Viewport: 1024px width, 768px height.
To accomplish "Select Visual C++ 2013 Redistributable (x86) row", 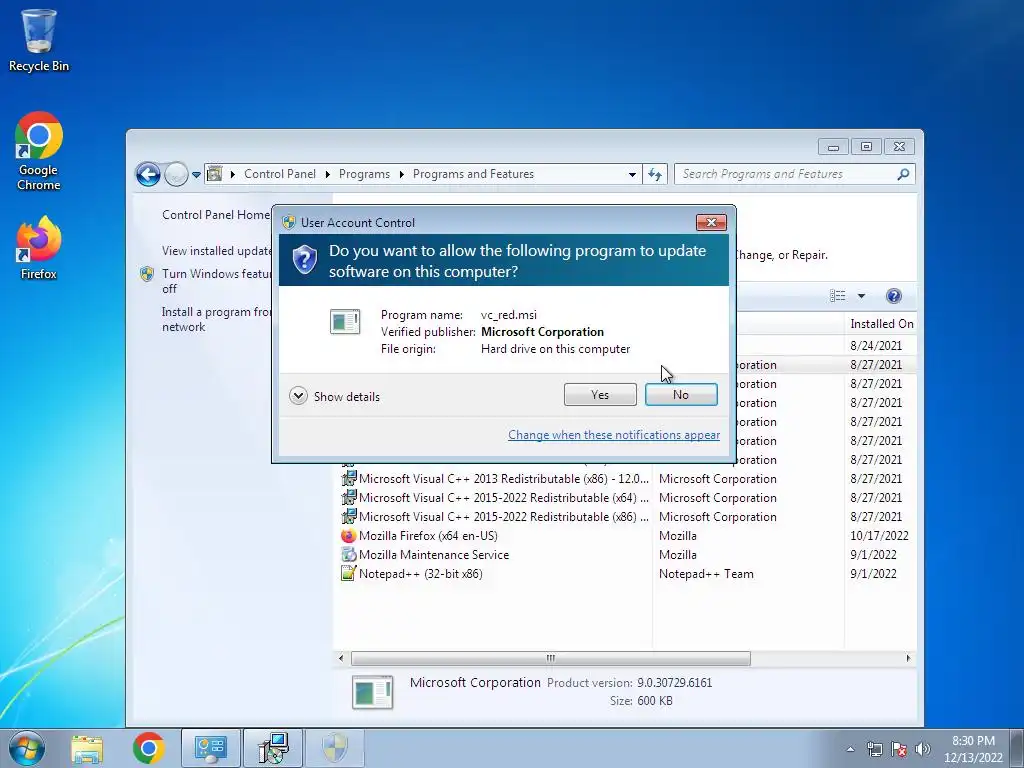I will [627, 479].
